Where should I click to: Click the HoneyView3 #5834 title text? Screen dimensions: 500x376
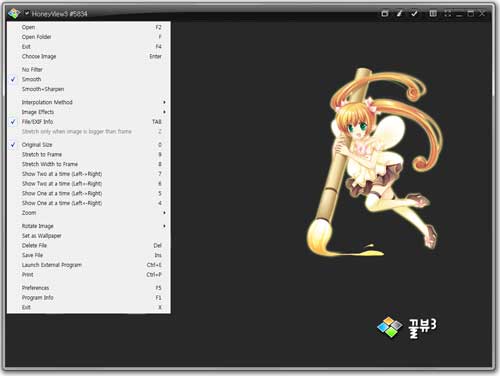[x=59, y=14]
